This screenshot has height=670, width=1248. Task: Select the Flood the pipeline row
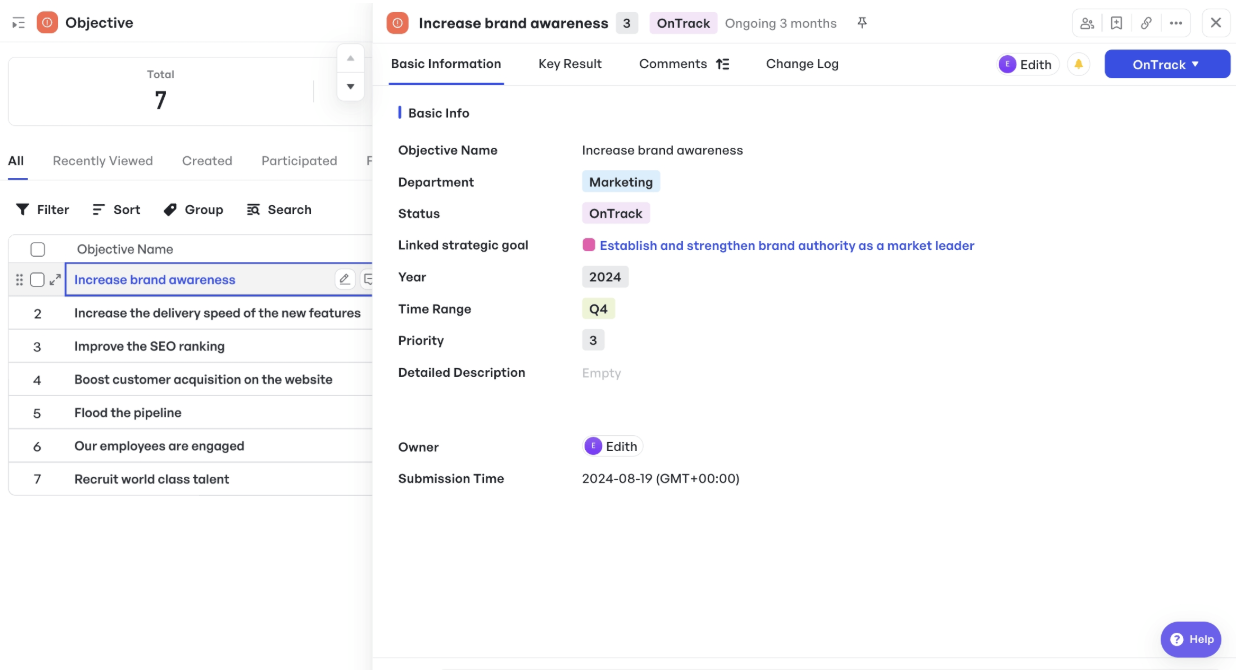click(x=190, y=412)
